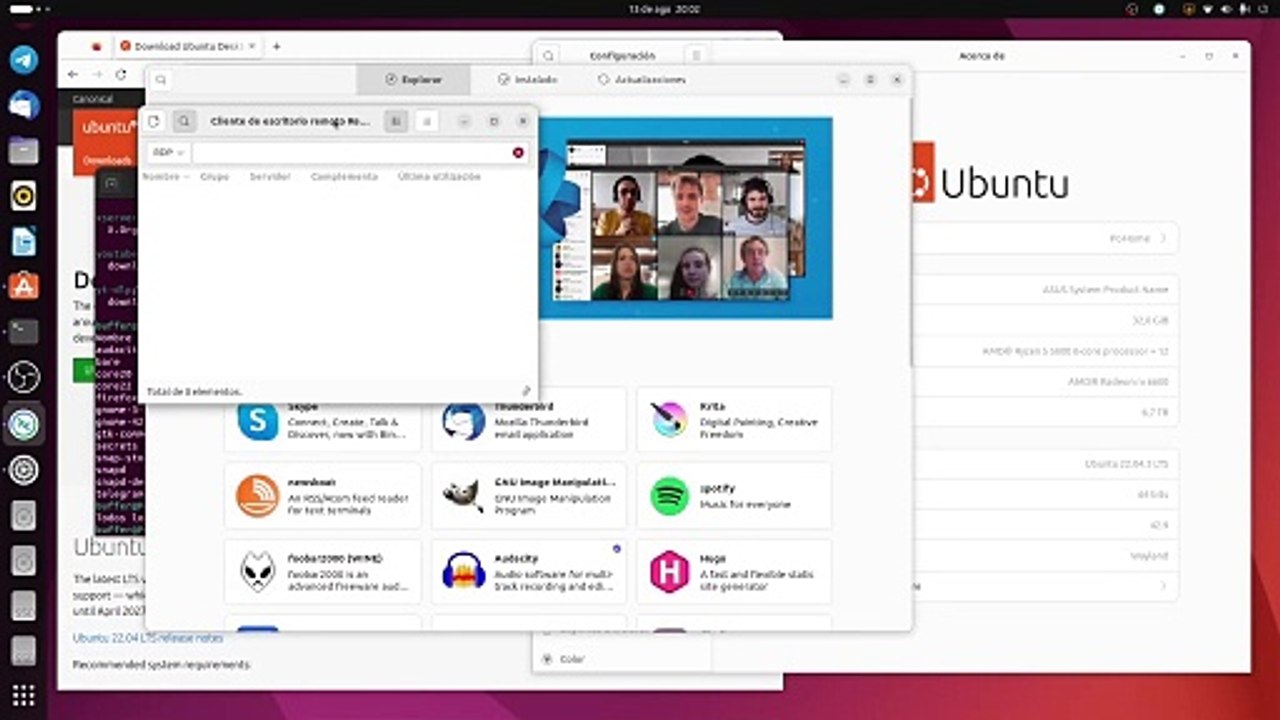Go back in Firefox
Viewport: 1280px width, 720px height.
[x=73, y=74]
